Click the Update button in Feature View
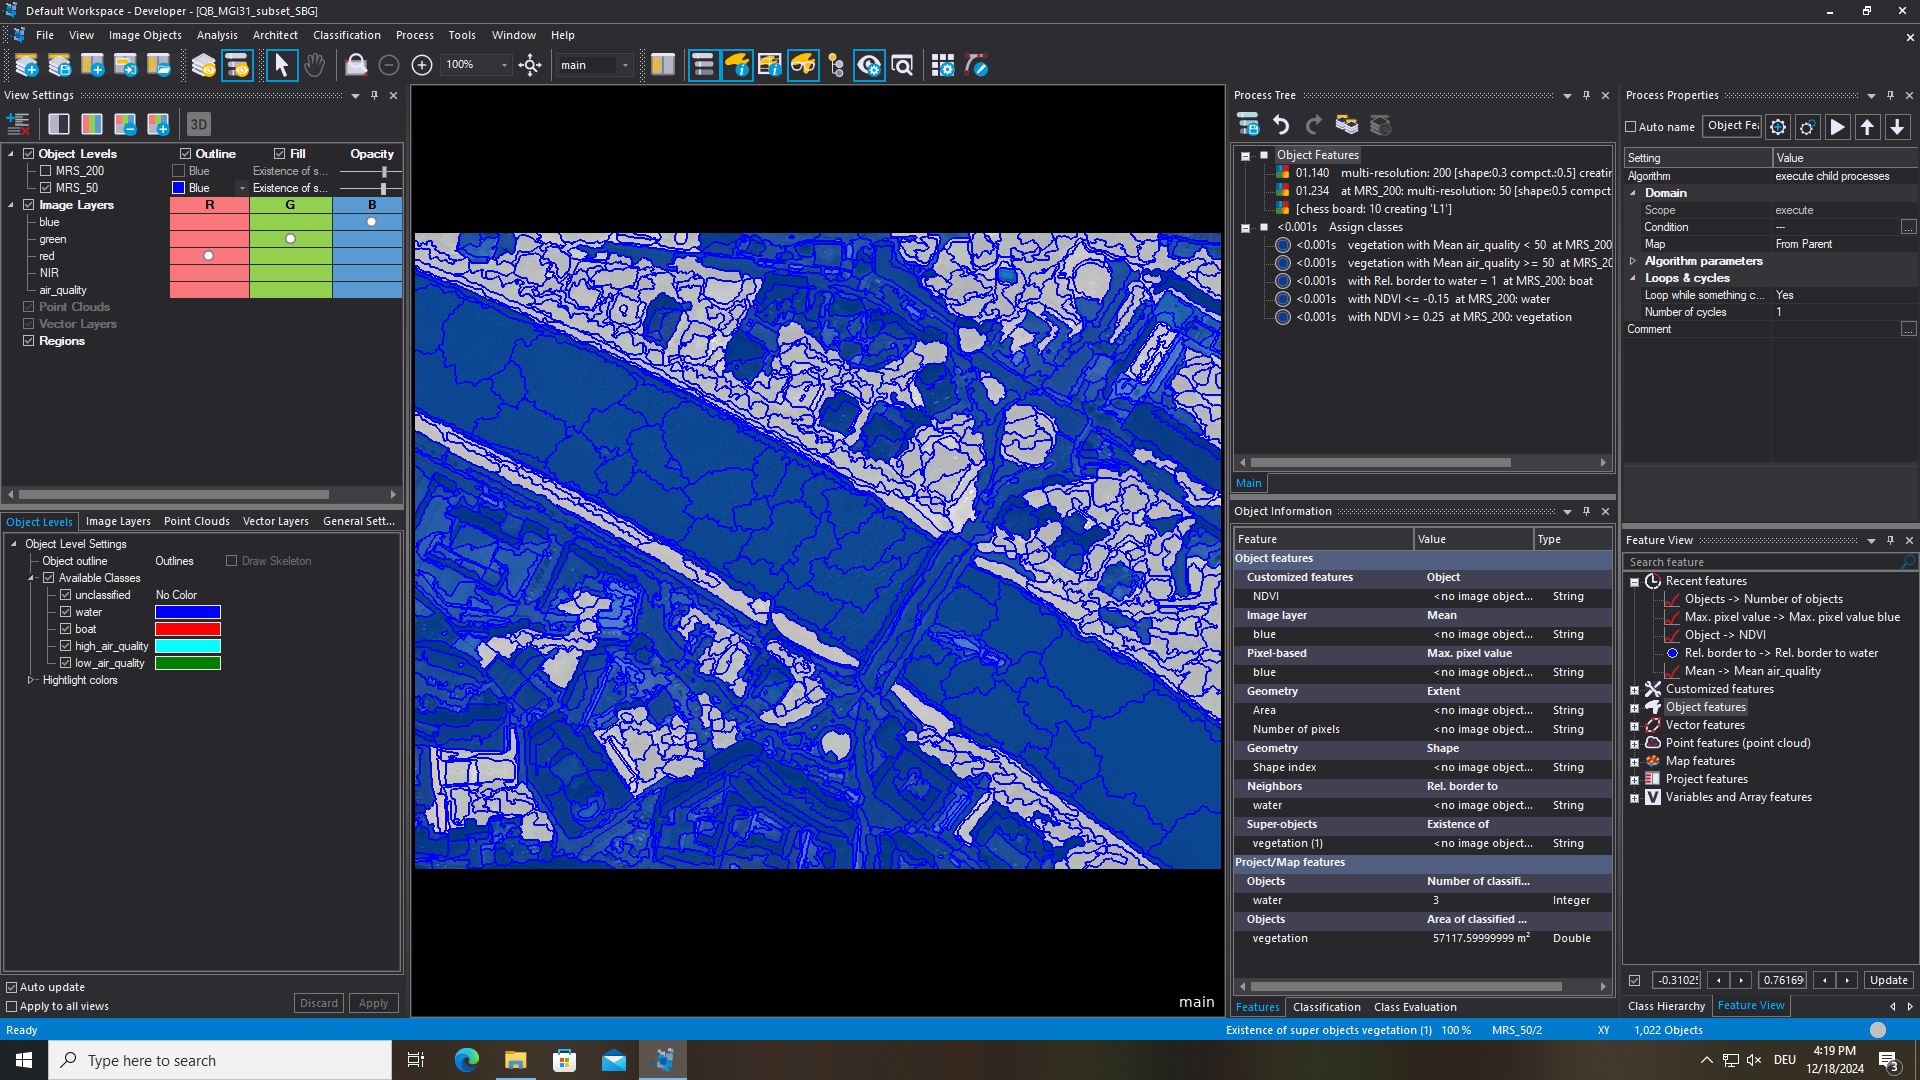This screenshot has width=1920, height=1080. (1888, 980)
